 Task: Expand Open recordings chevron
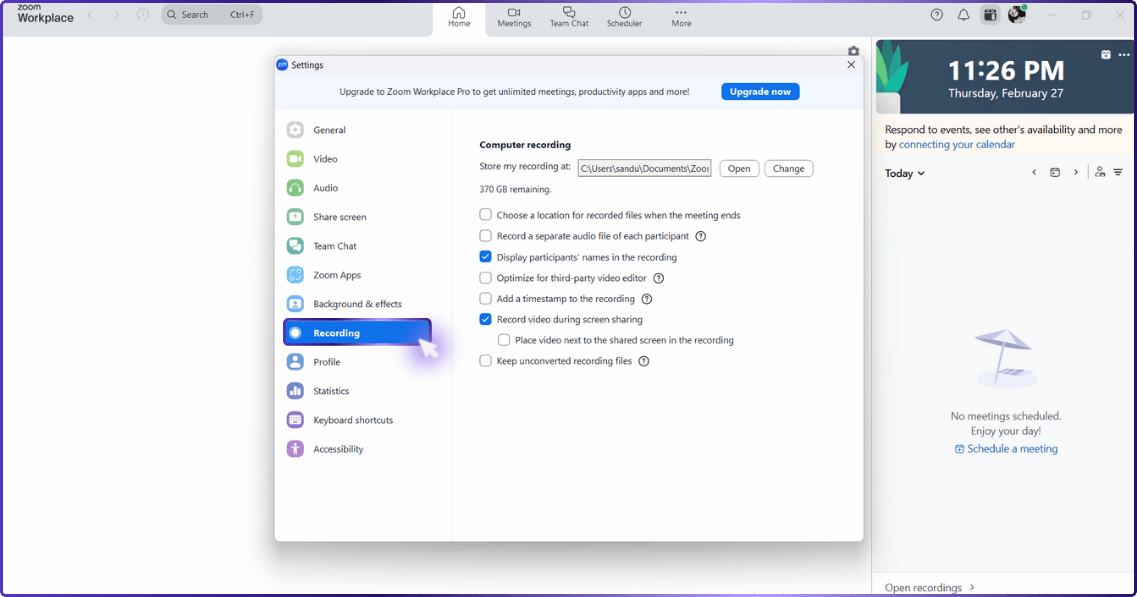972,588
